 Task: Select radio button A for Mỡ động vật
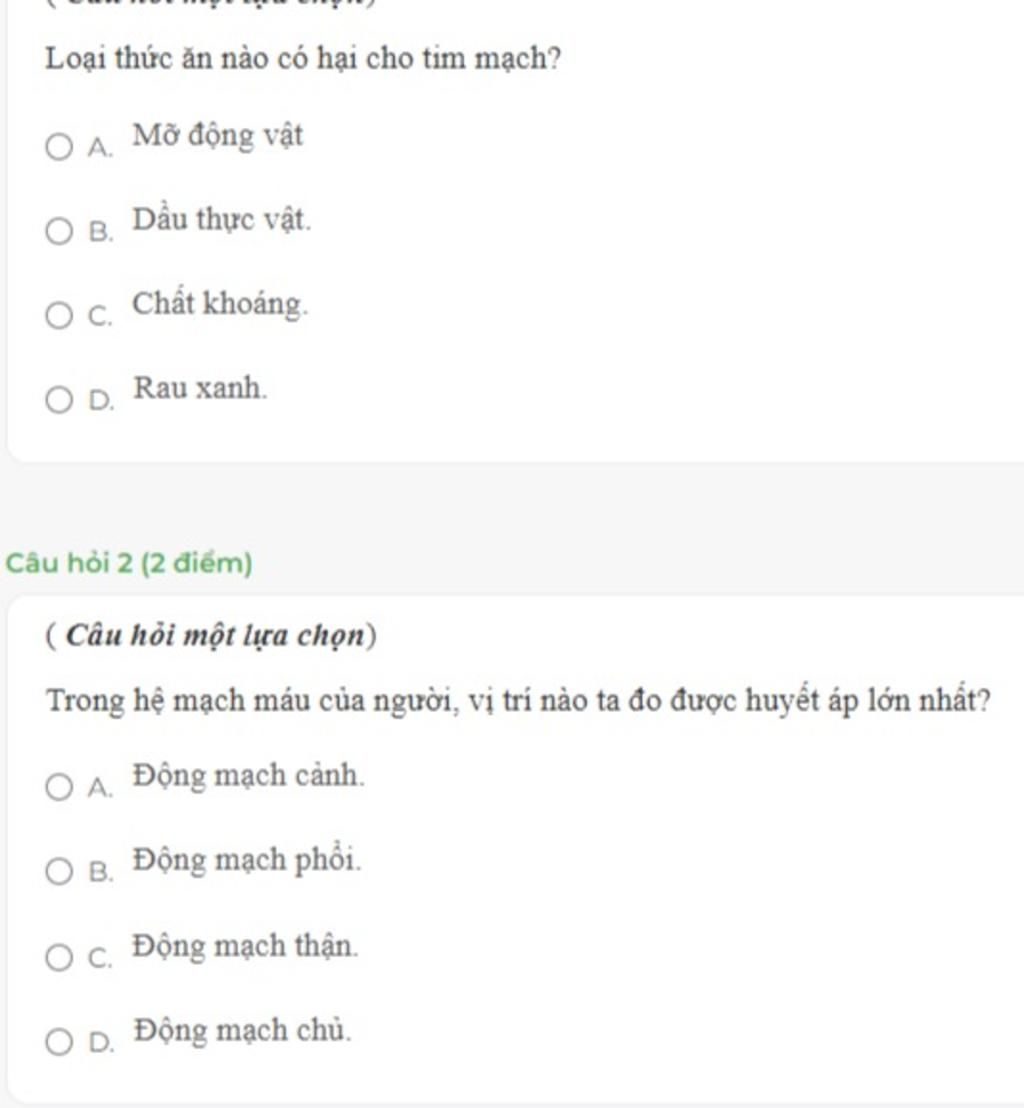[59, 147]
